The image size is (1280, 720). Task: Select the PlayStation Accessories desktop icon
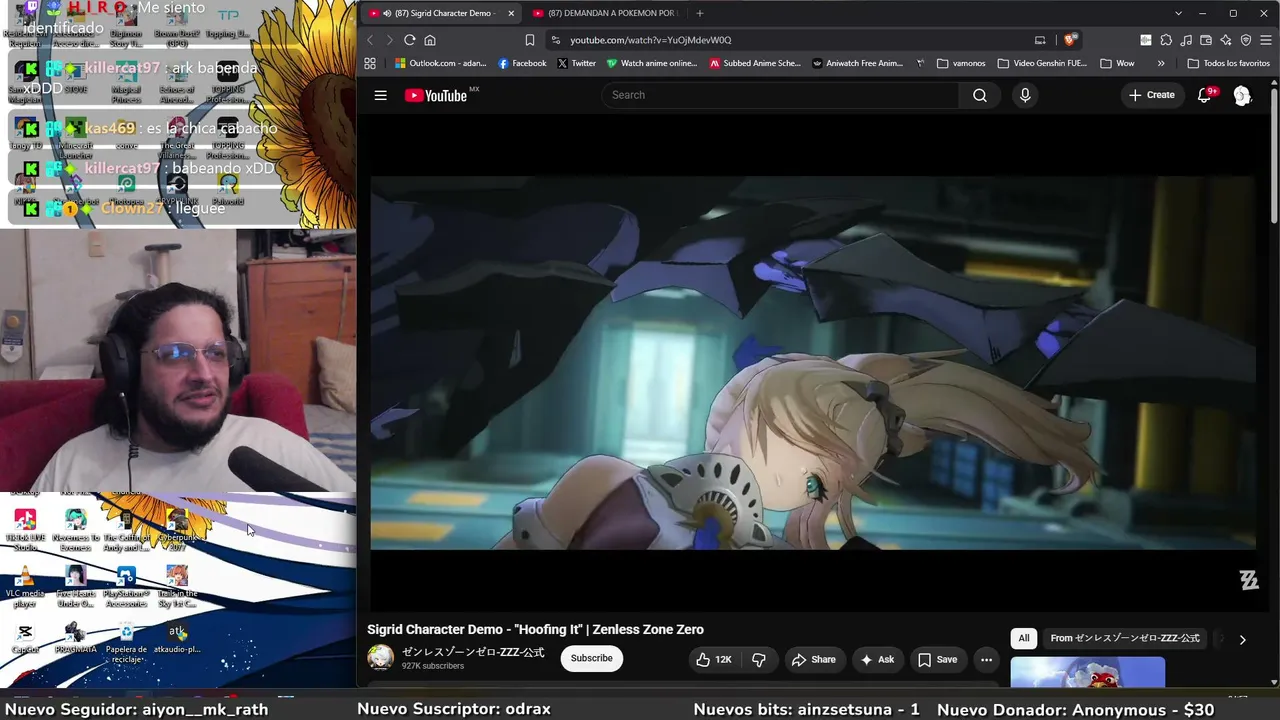(x=126, y=587)
